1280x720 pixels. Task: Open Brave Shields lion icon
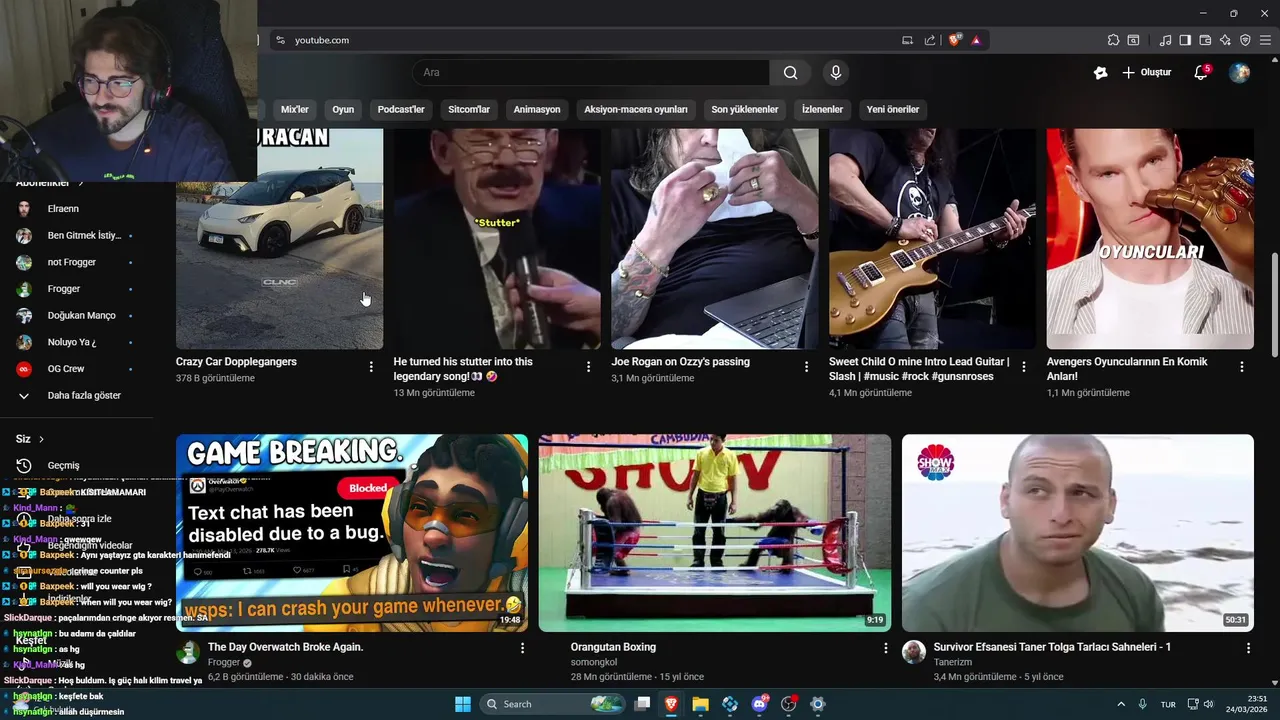954,40
